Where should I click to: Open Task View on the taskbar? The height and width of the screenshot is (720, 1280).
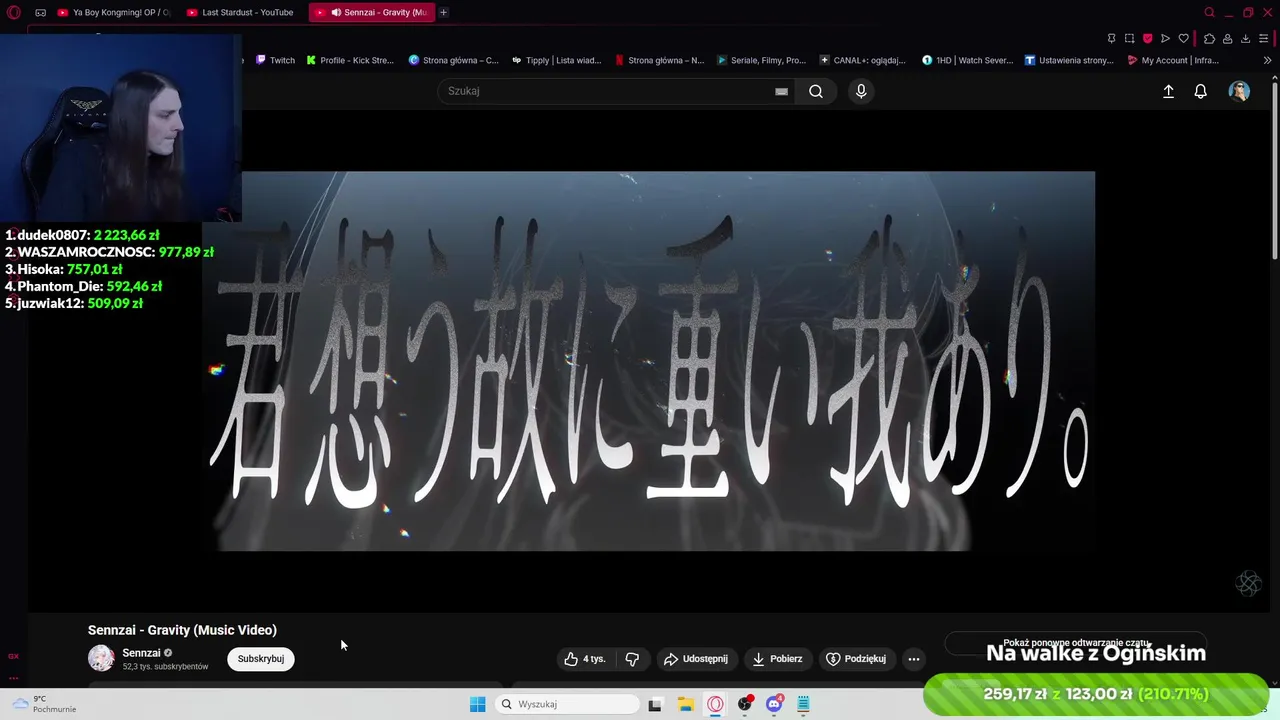655,704
